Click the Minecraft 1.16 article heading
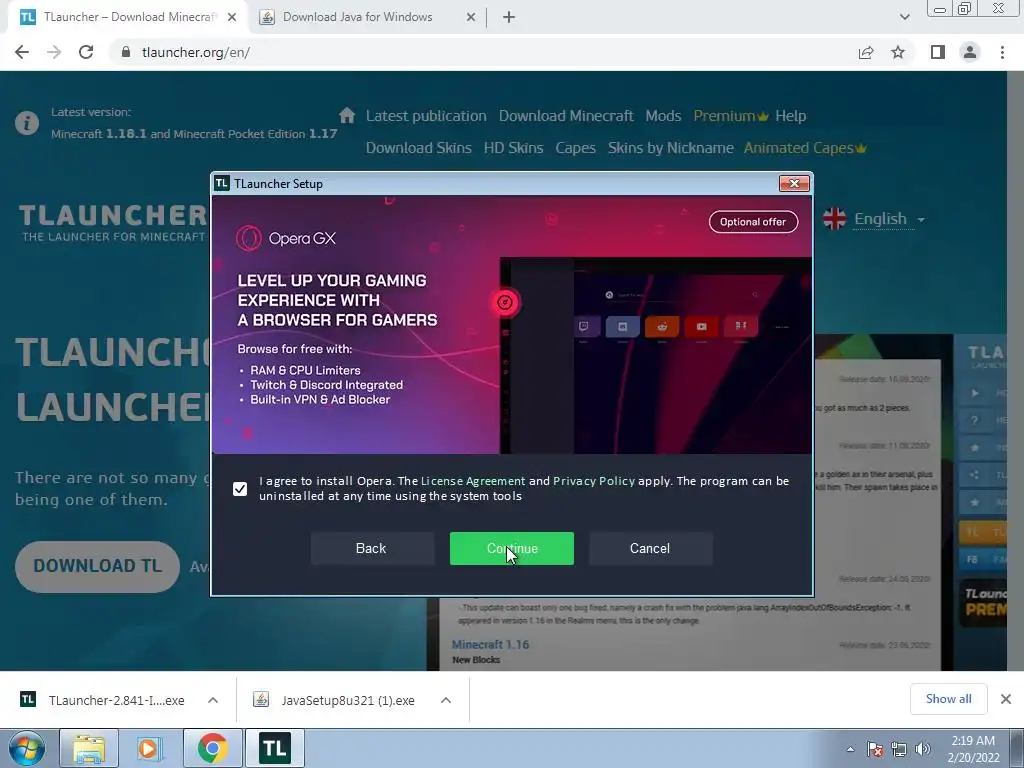The width and height of the screenshot is (1024, 768). 490,645
